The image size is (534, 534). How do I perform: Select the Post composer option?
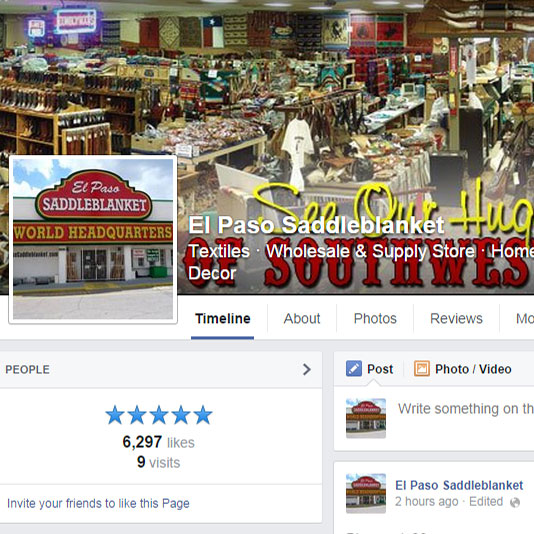pos(370,369)
